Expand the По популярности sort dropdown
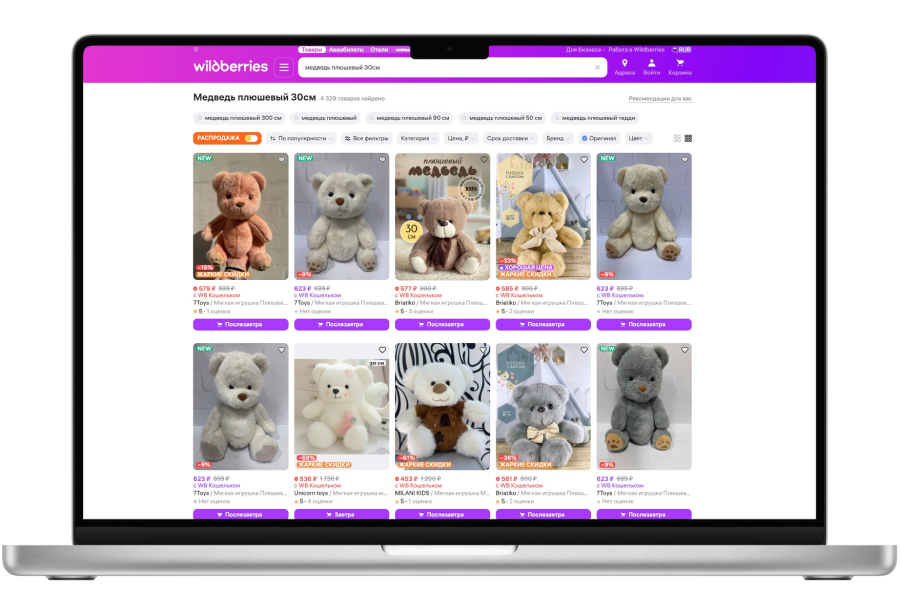900x592 pixels. coord(301,138)
